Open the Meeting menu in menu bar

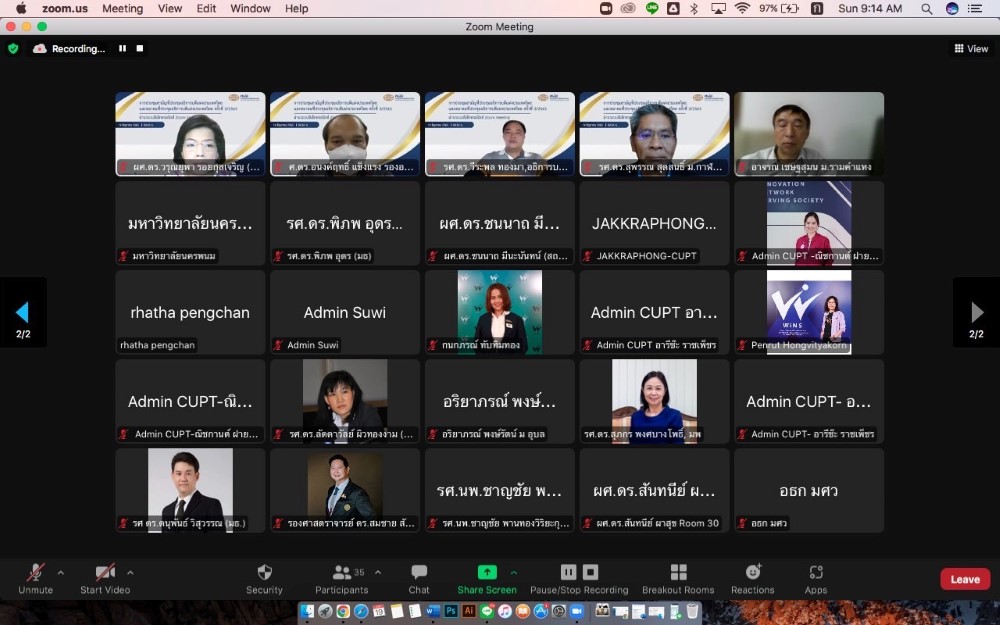coord(122,8)
